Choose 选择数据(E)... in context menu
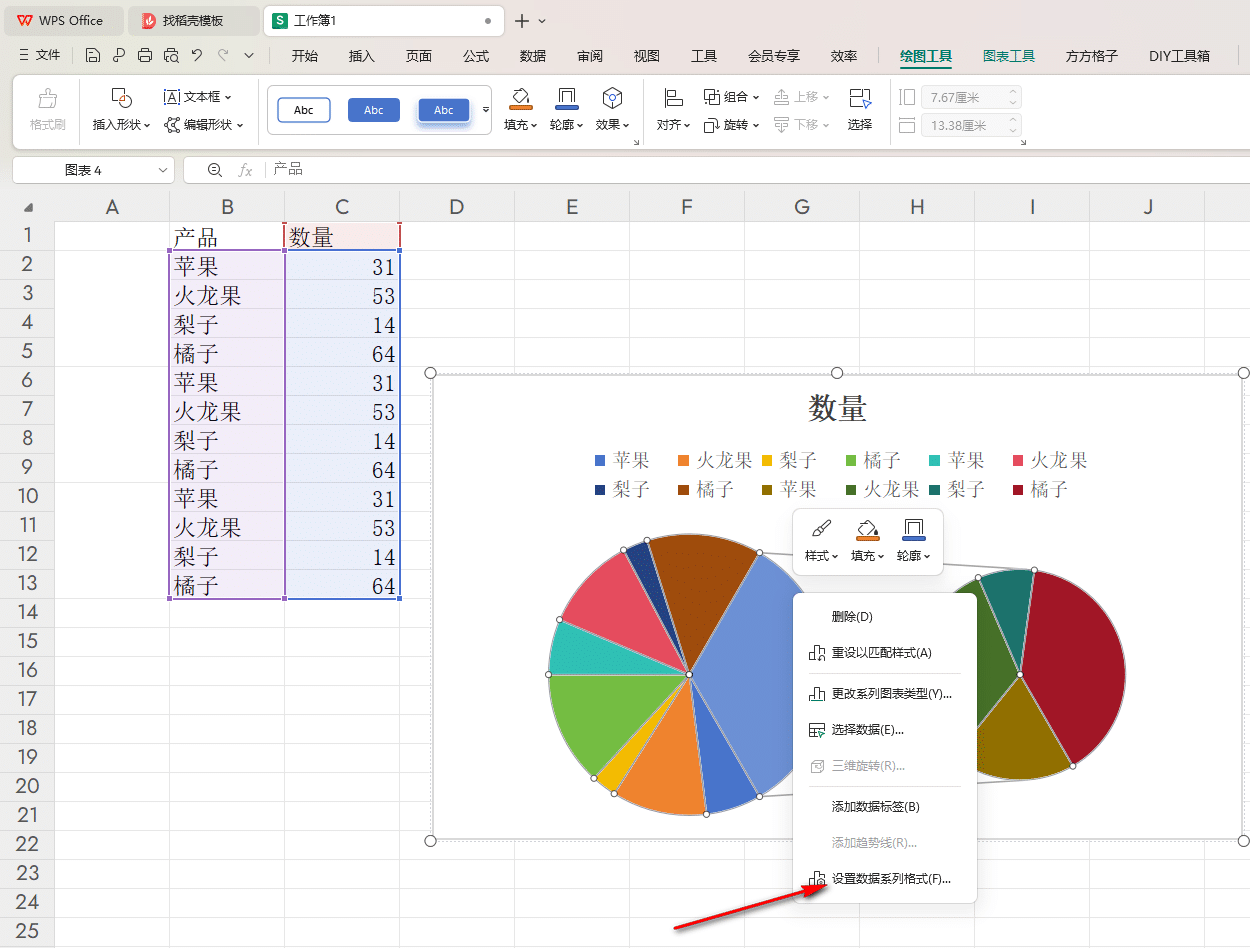The width and height of the screenshot is (1250, 948). pyautogui.click(x=884, y=730)
